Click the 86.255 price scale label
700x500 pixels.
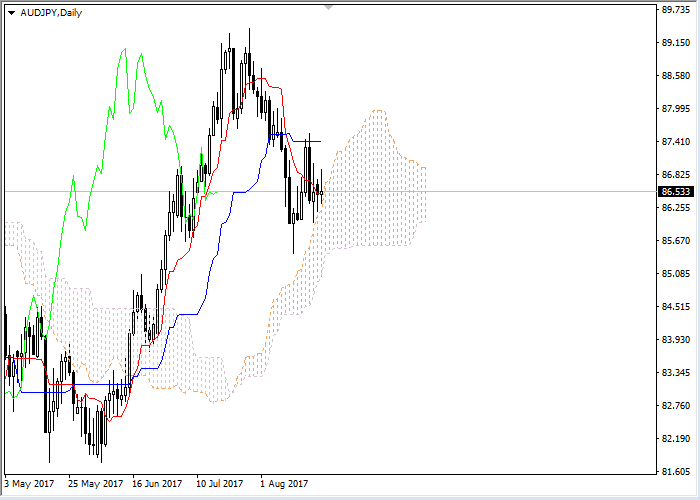675,208
